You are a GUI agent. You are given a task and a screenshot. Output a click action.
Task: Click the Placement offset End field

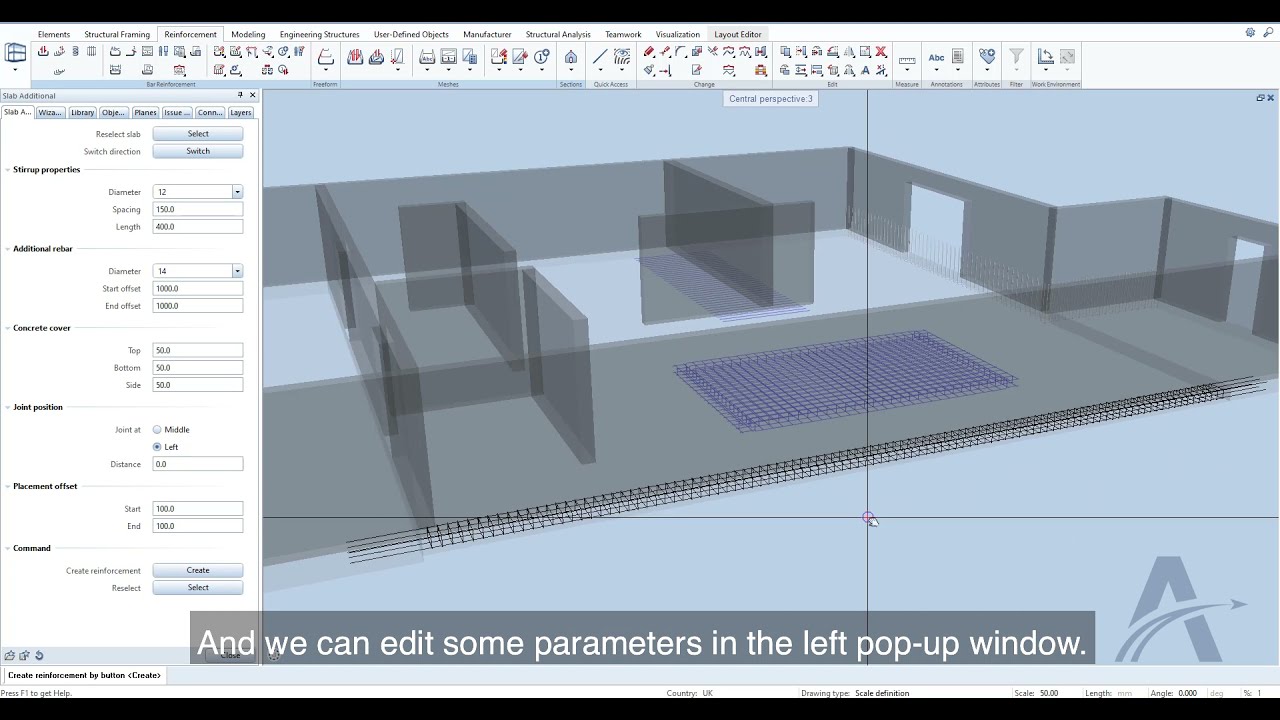(x=198, y=526)
